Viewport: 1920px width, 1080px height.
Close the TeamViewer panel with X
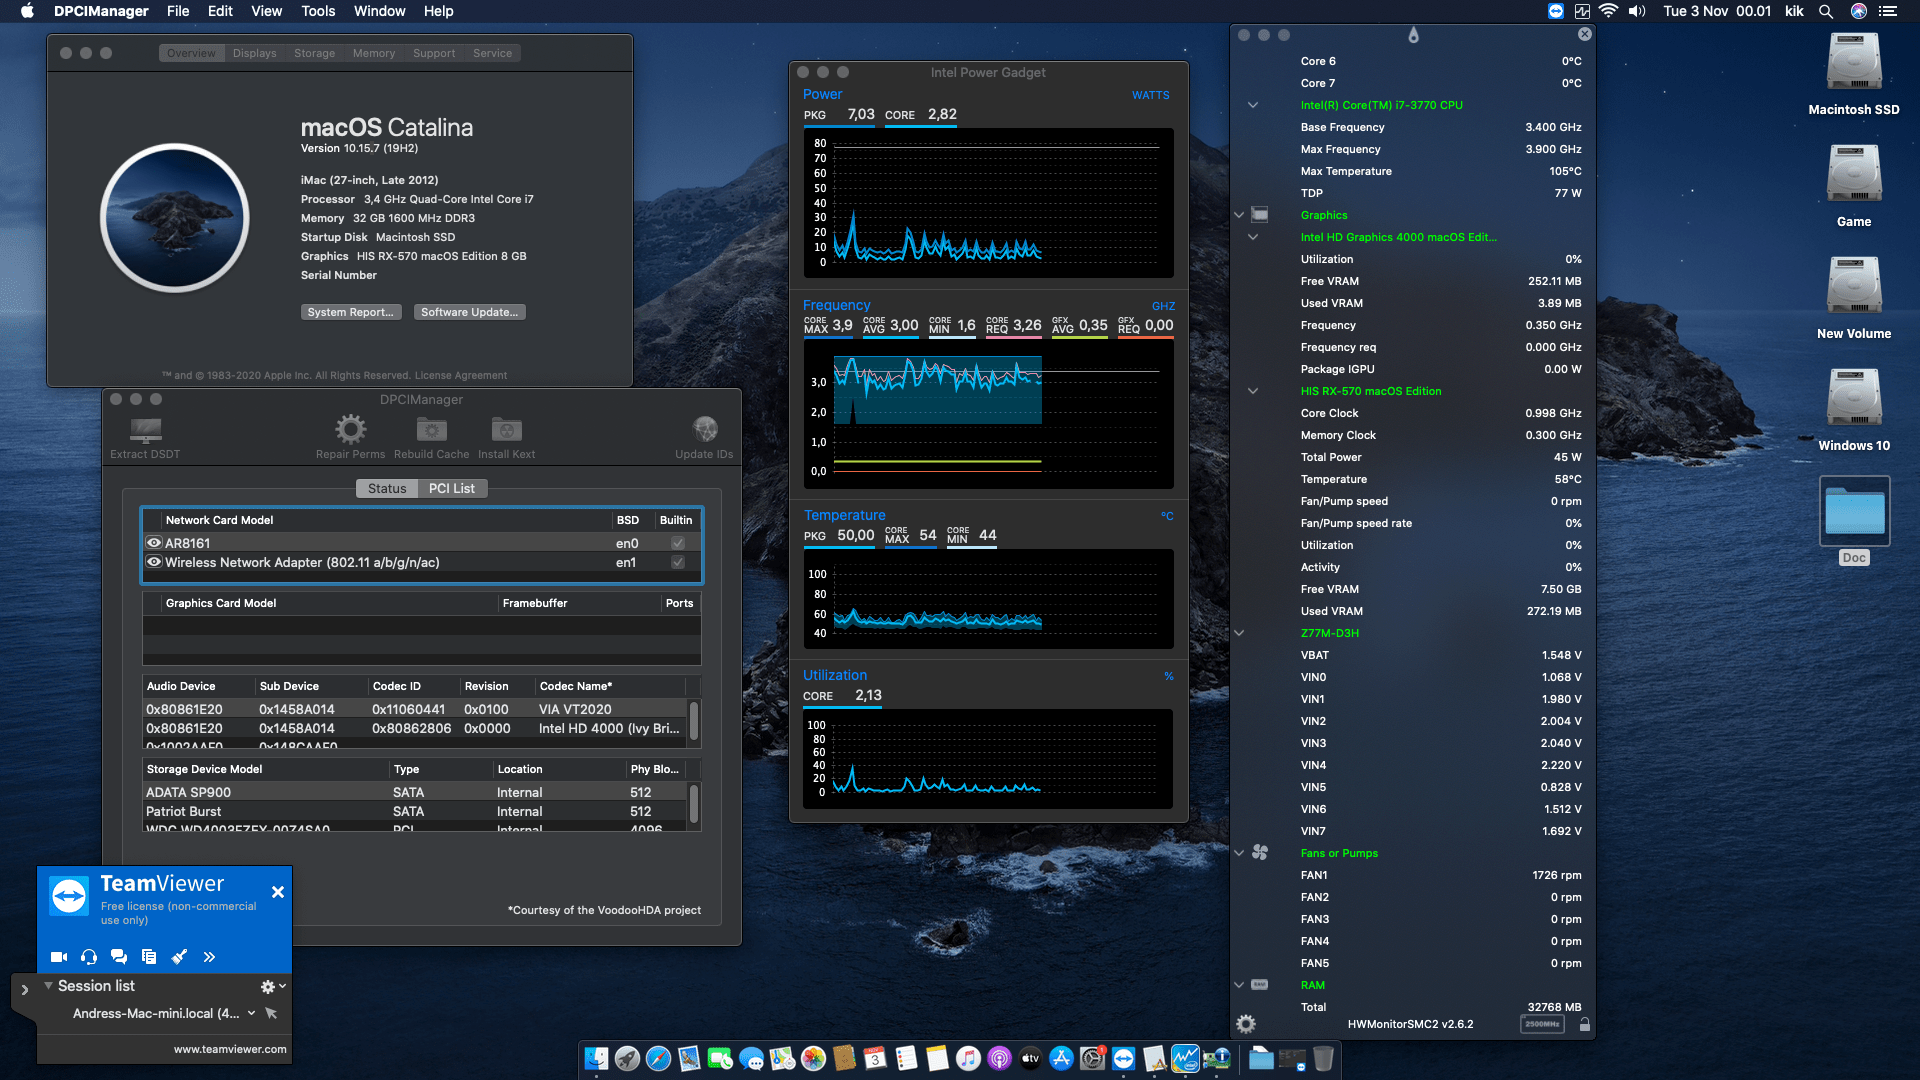[x=278, y=892]
